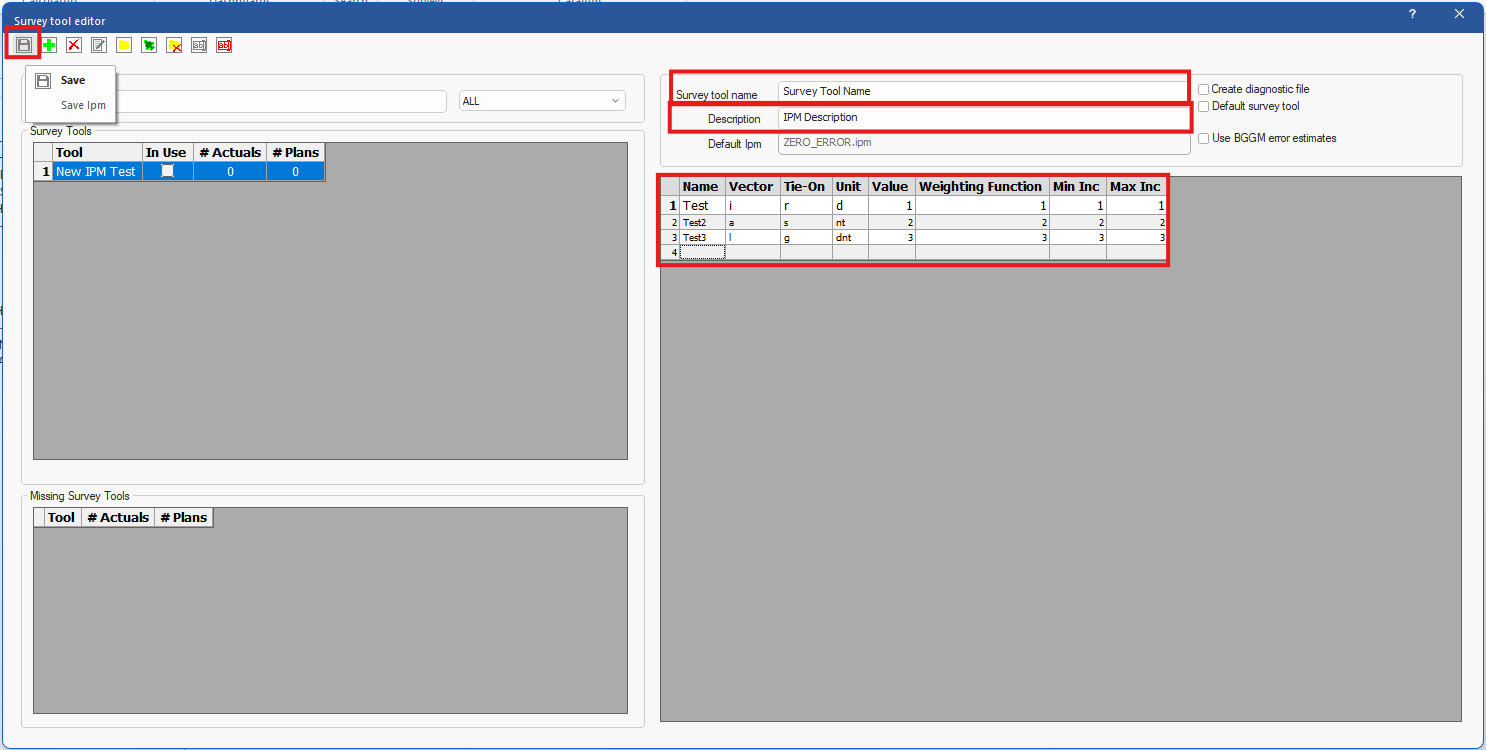
Task: Click the yellow folder with red X icon
Action: point(174,45)
